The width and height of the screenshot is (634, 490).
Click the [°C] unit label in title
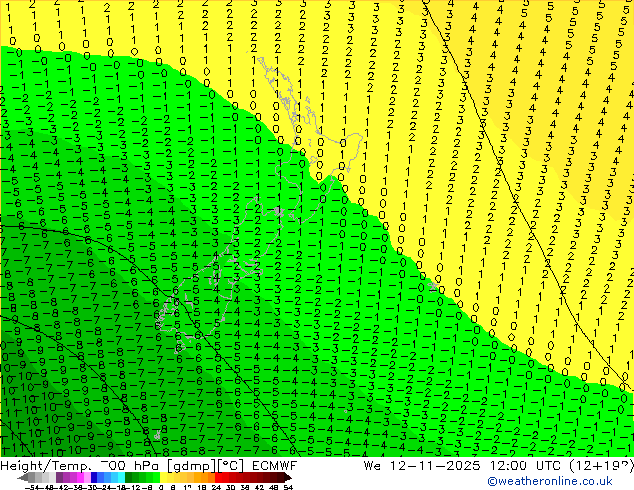pyautogui.click(x=232, y=466)
